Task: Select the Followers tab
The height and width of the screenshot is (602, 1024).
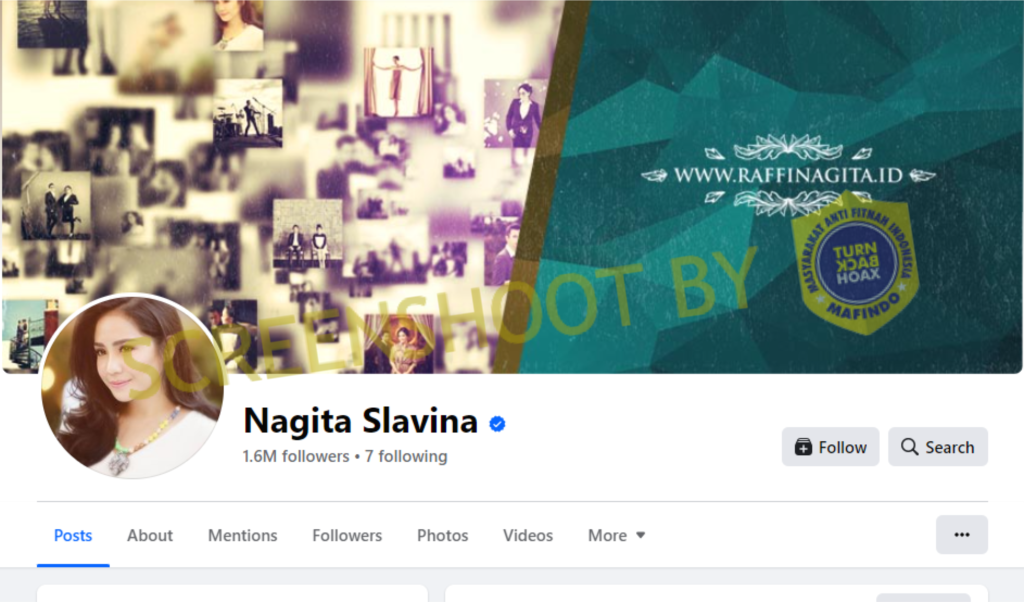Action: point(347,535)
